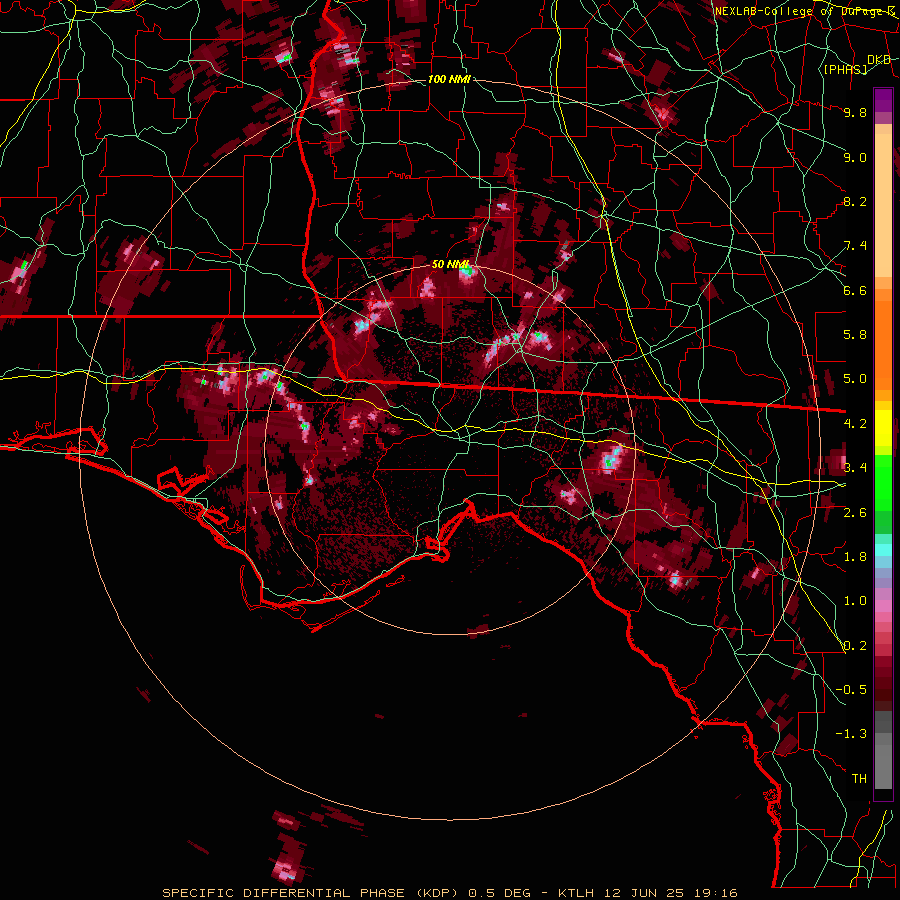Select the gray color bar segment near TH
The image size is (900, 900).
[883, 768]
